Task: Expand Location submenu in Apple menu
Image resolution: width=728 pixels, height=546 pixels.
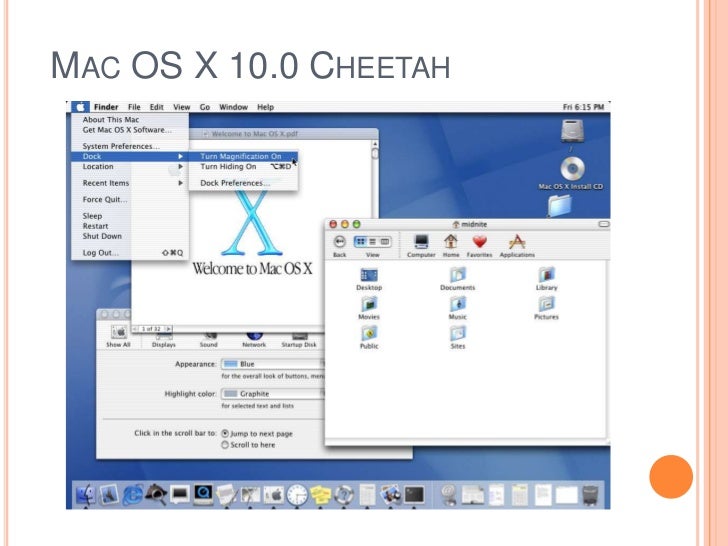Action: pos(130,166)
